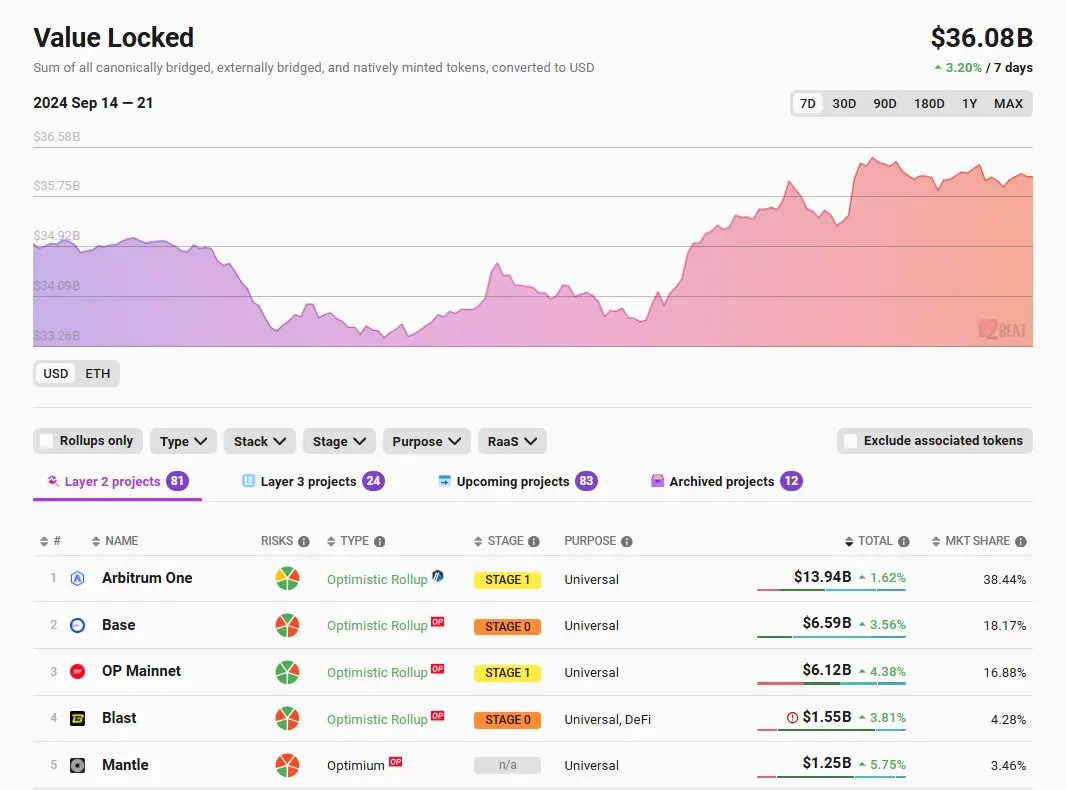1066x790 pixels.
Task: Open the RaaS filter dropdown
Action: click(x=512, y=441)
